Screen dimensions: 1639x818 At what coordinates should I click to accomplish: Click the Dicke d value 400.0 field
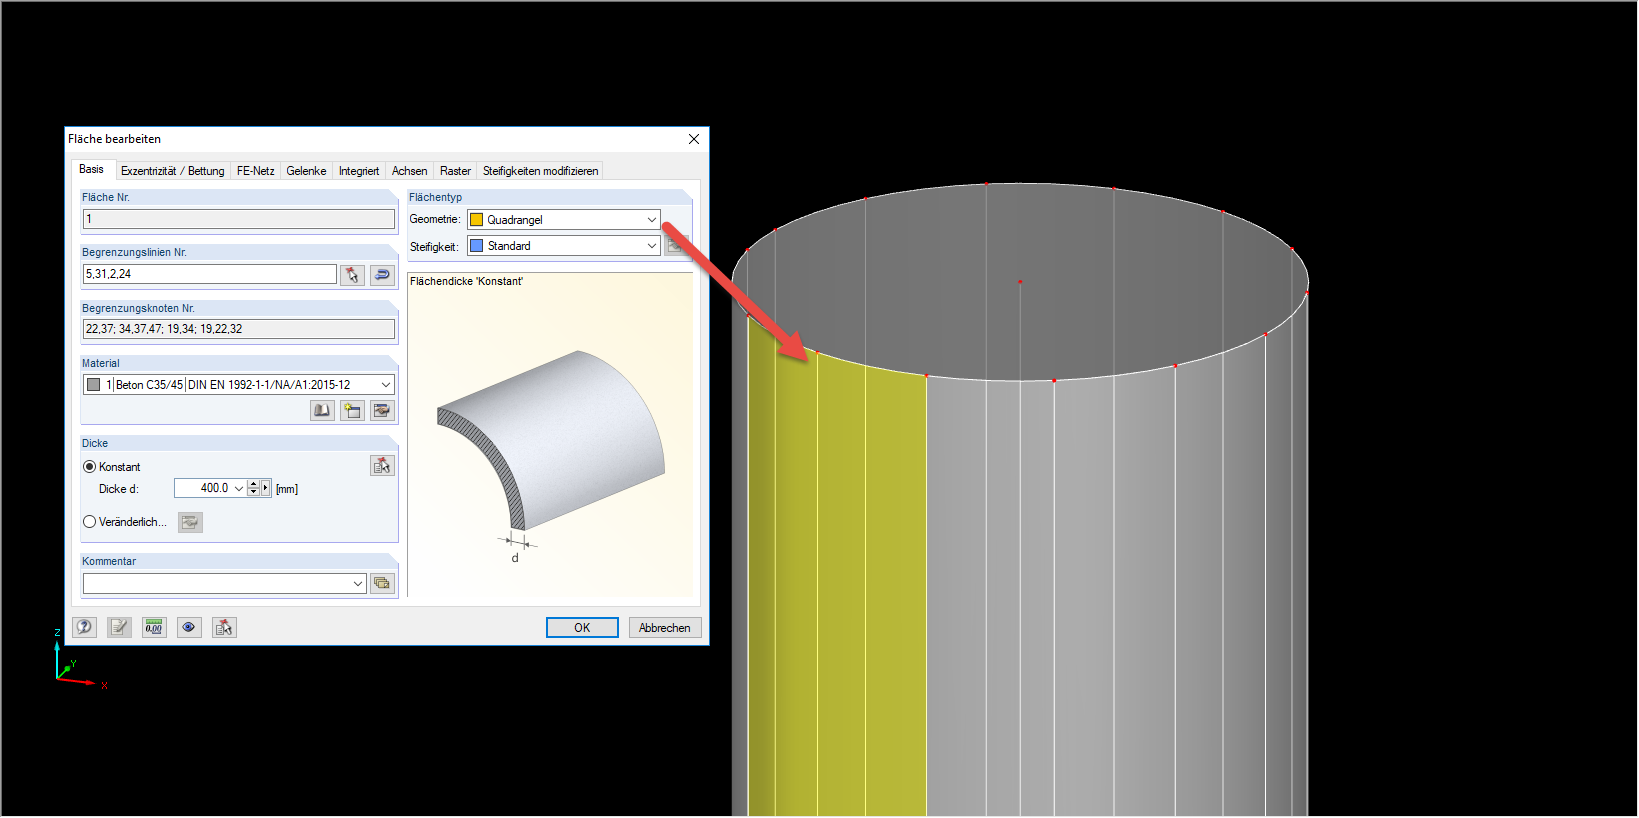[x=203, y=488]
